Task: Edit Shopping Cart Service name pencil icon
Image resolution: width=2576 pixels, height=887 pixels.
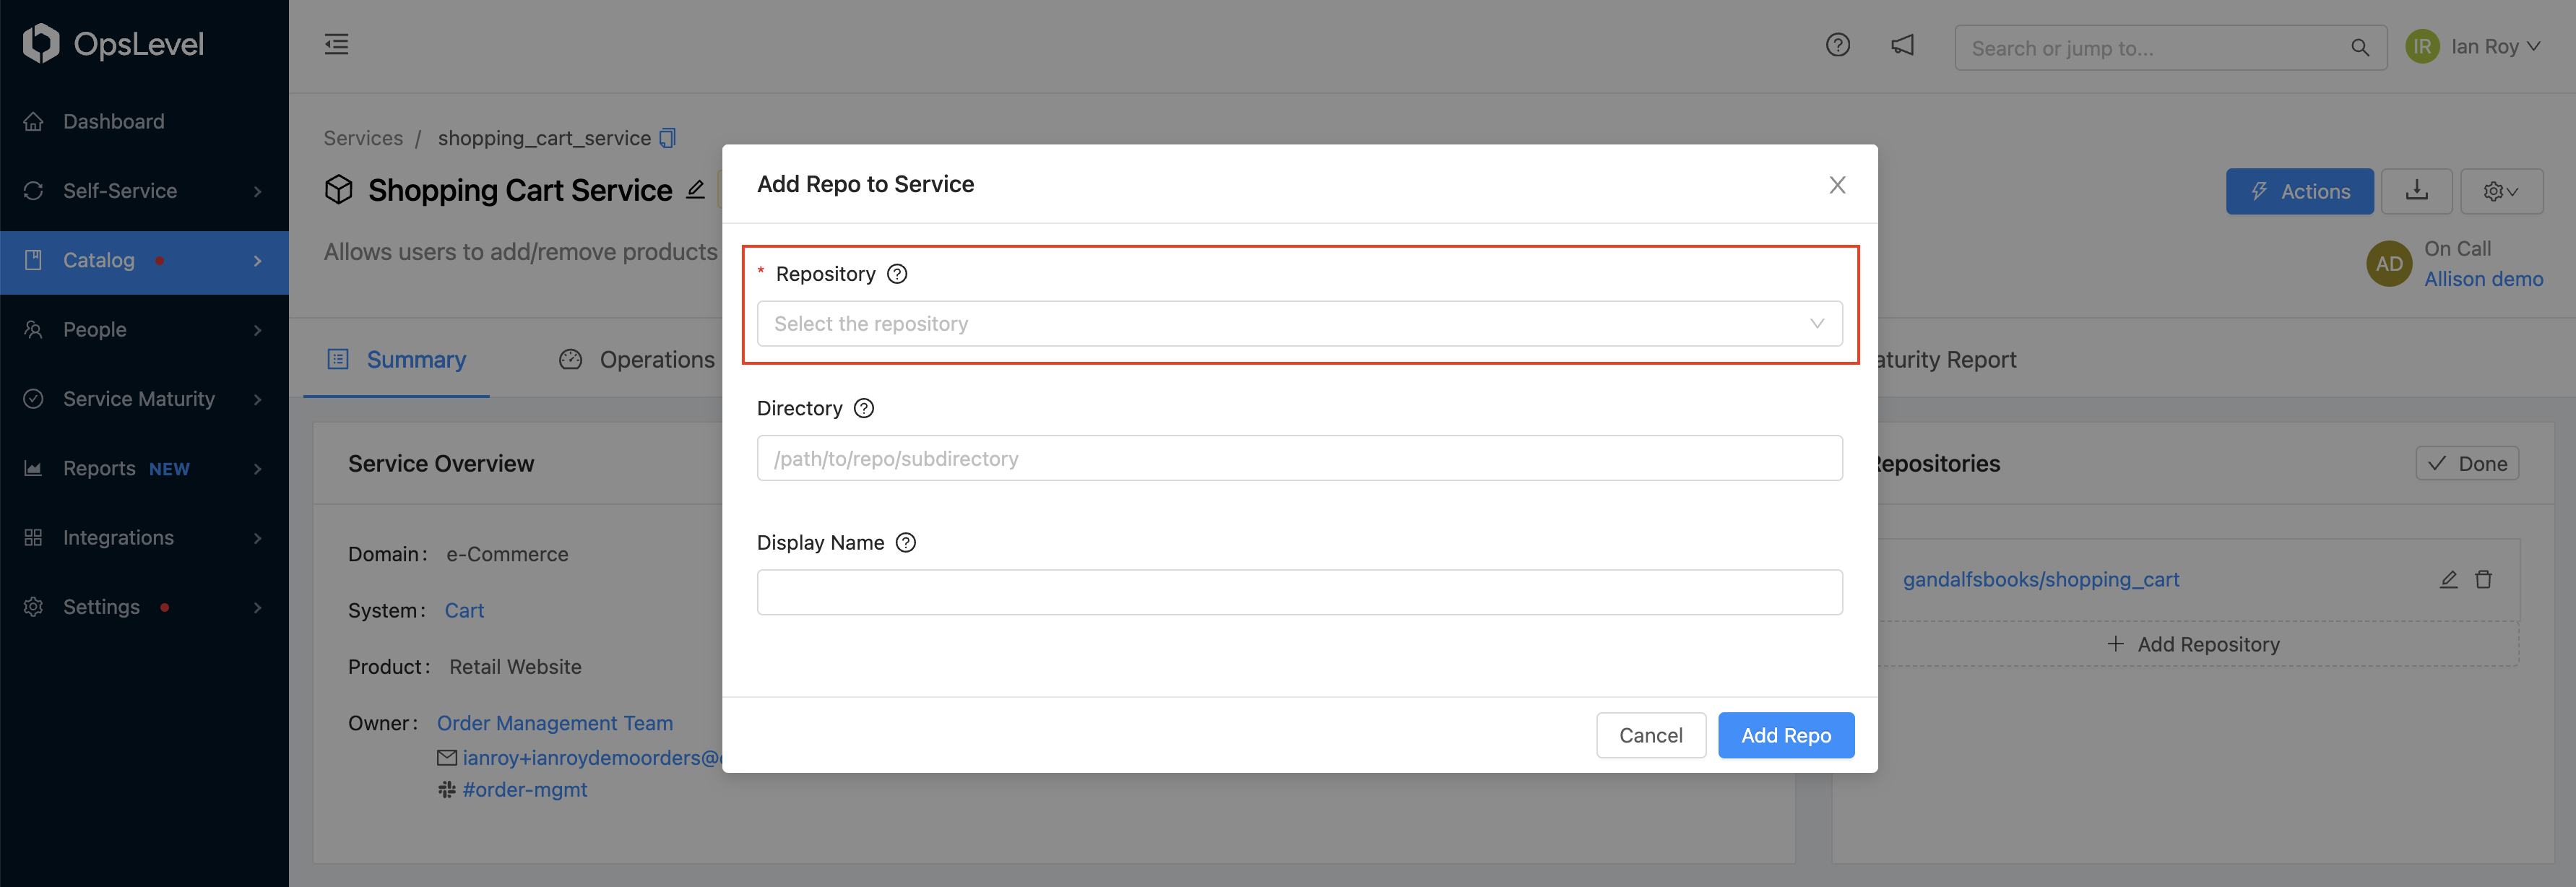Action: point(695,189)
